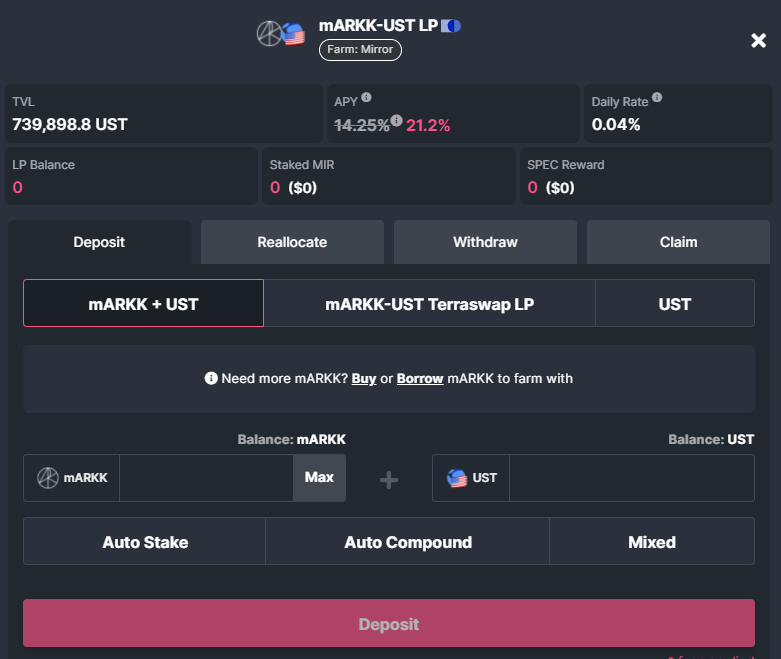Image resolution: width=781 pixels, height=659 pixels.
Task: Open the Withdraw tab
Action: click(485, 242)
